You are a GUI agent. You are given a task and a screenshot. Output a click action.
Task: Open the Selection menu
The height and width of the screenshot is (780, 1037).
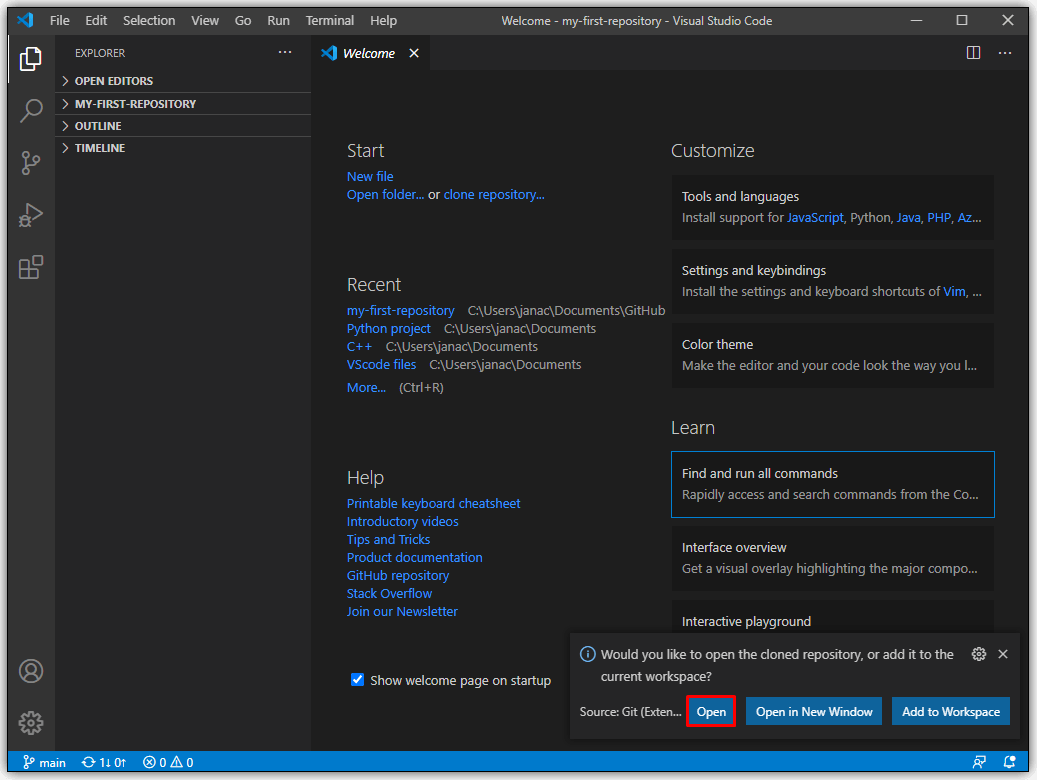149,21
